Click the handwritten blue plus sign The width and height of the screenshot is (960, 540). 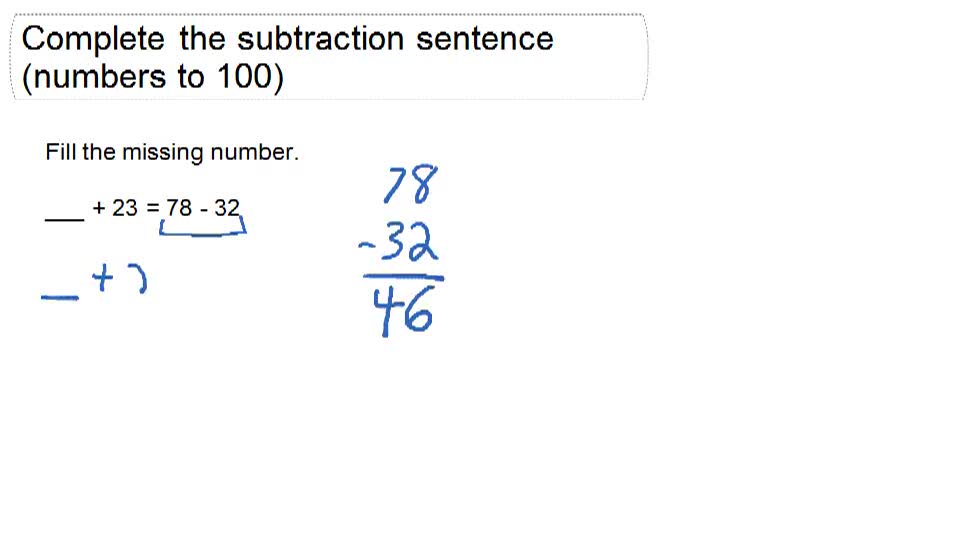[x=105, y=281]
